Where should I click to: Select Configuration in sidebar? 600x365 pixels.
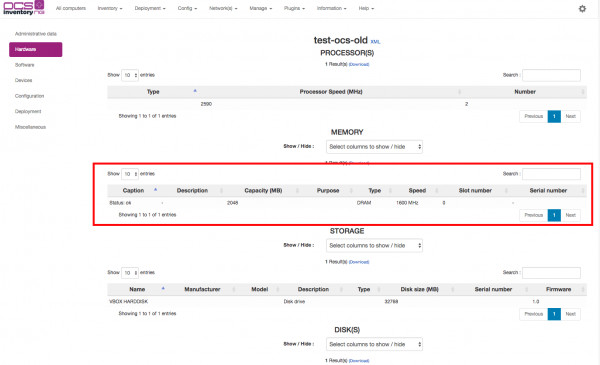tap(29, 96)
